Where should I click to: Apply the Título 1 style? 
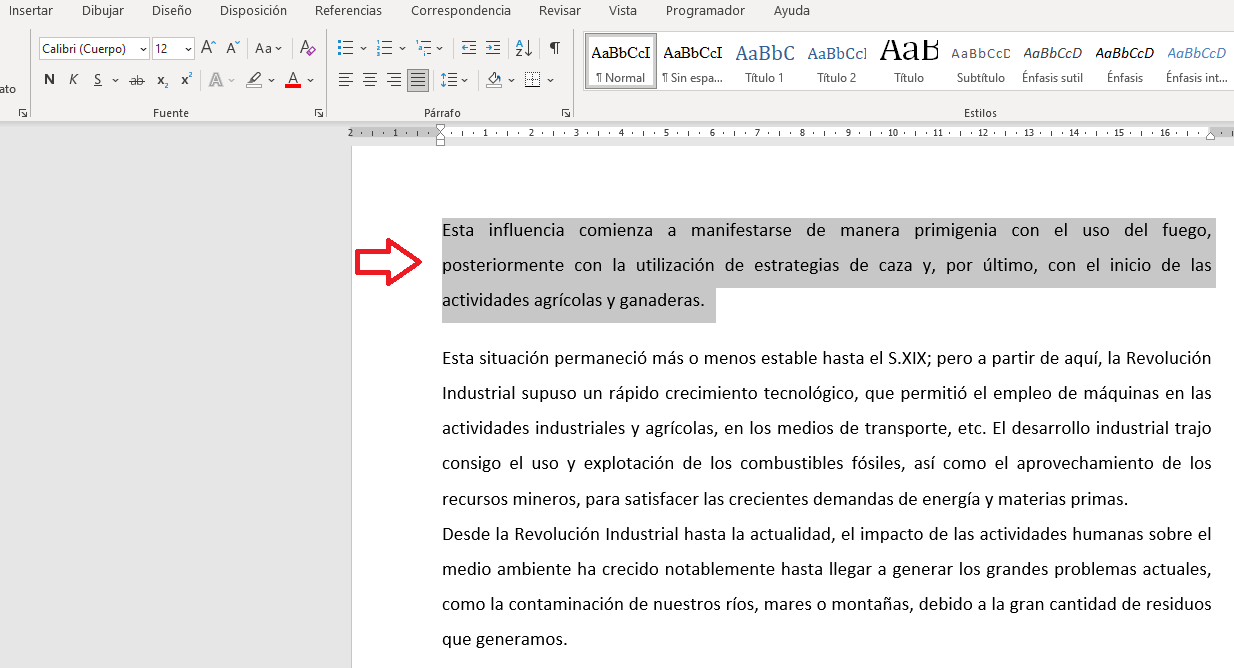click(765, 62)
